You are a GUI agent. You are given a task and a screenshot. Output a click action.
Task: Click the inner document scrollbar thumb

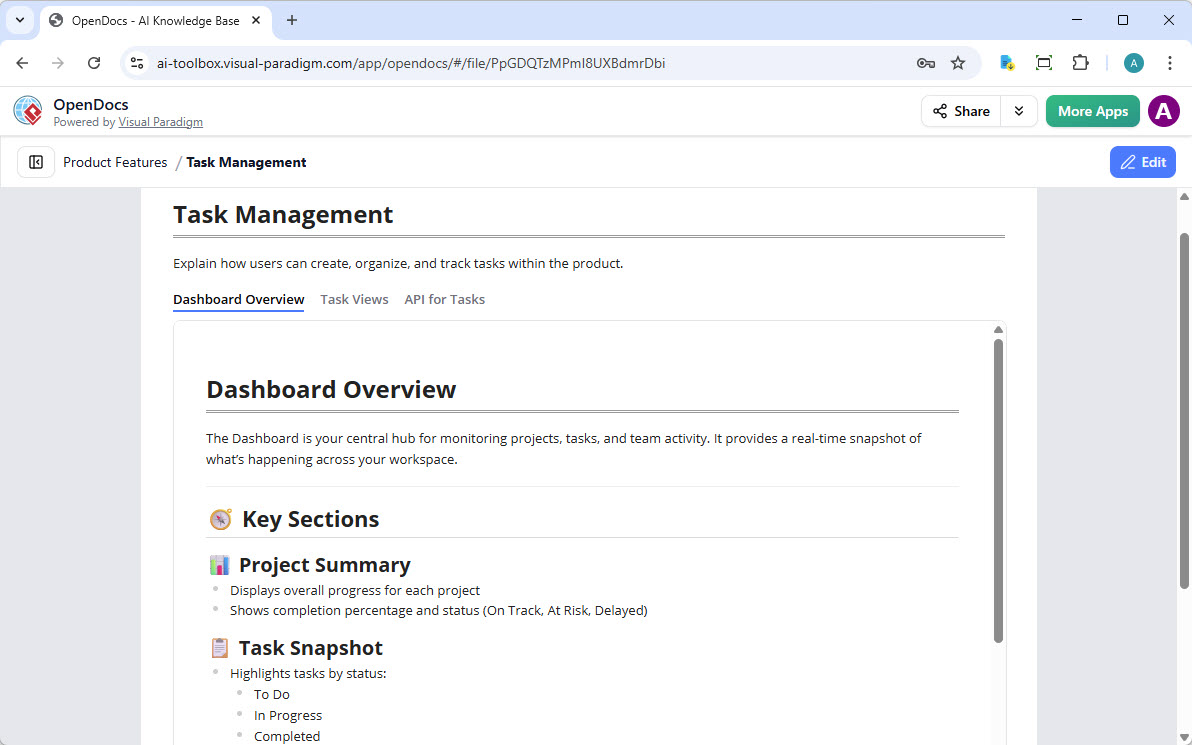(998, 490)
